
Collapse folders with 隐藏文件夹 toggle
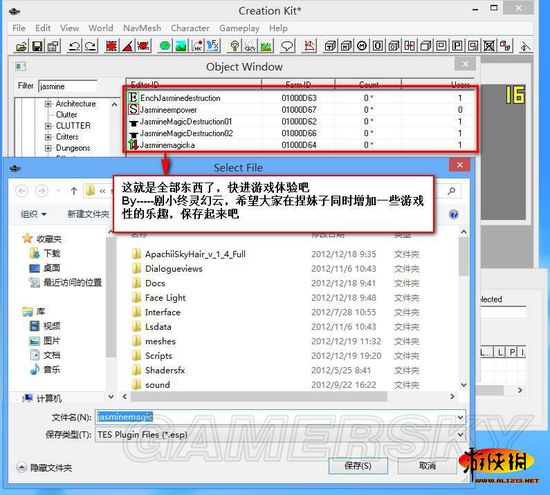click(x=44, y=468)
